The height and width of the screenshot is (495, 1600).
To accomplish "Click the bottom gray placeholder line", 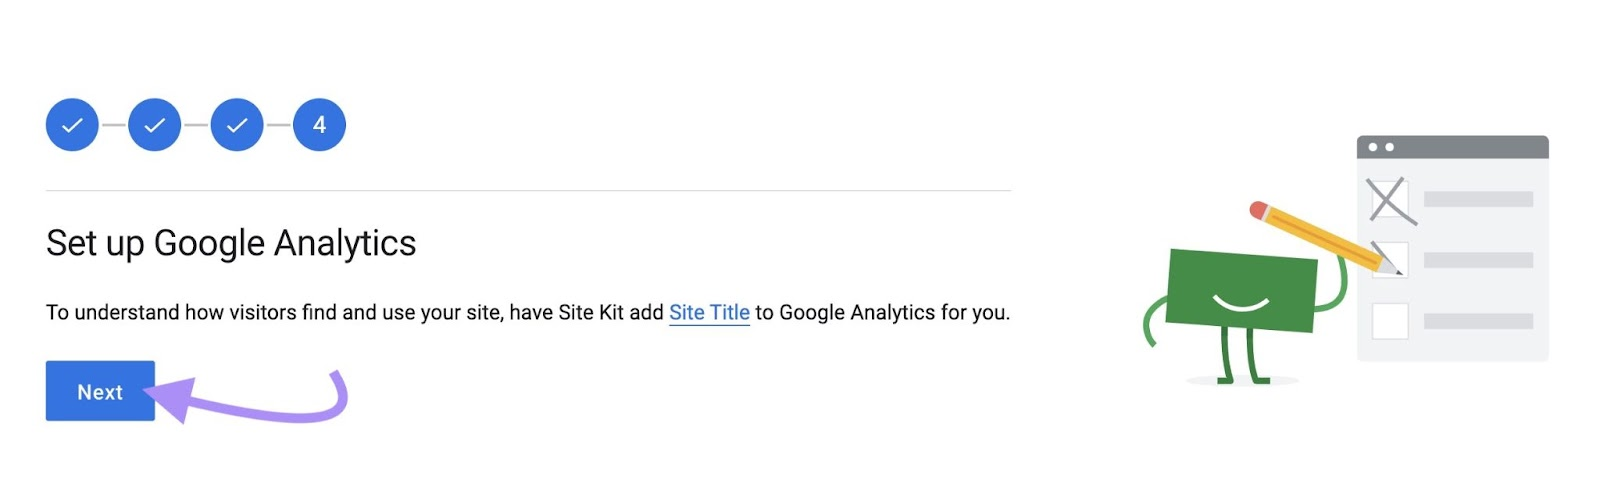I will (1478, 321).
